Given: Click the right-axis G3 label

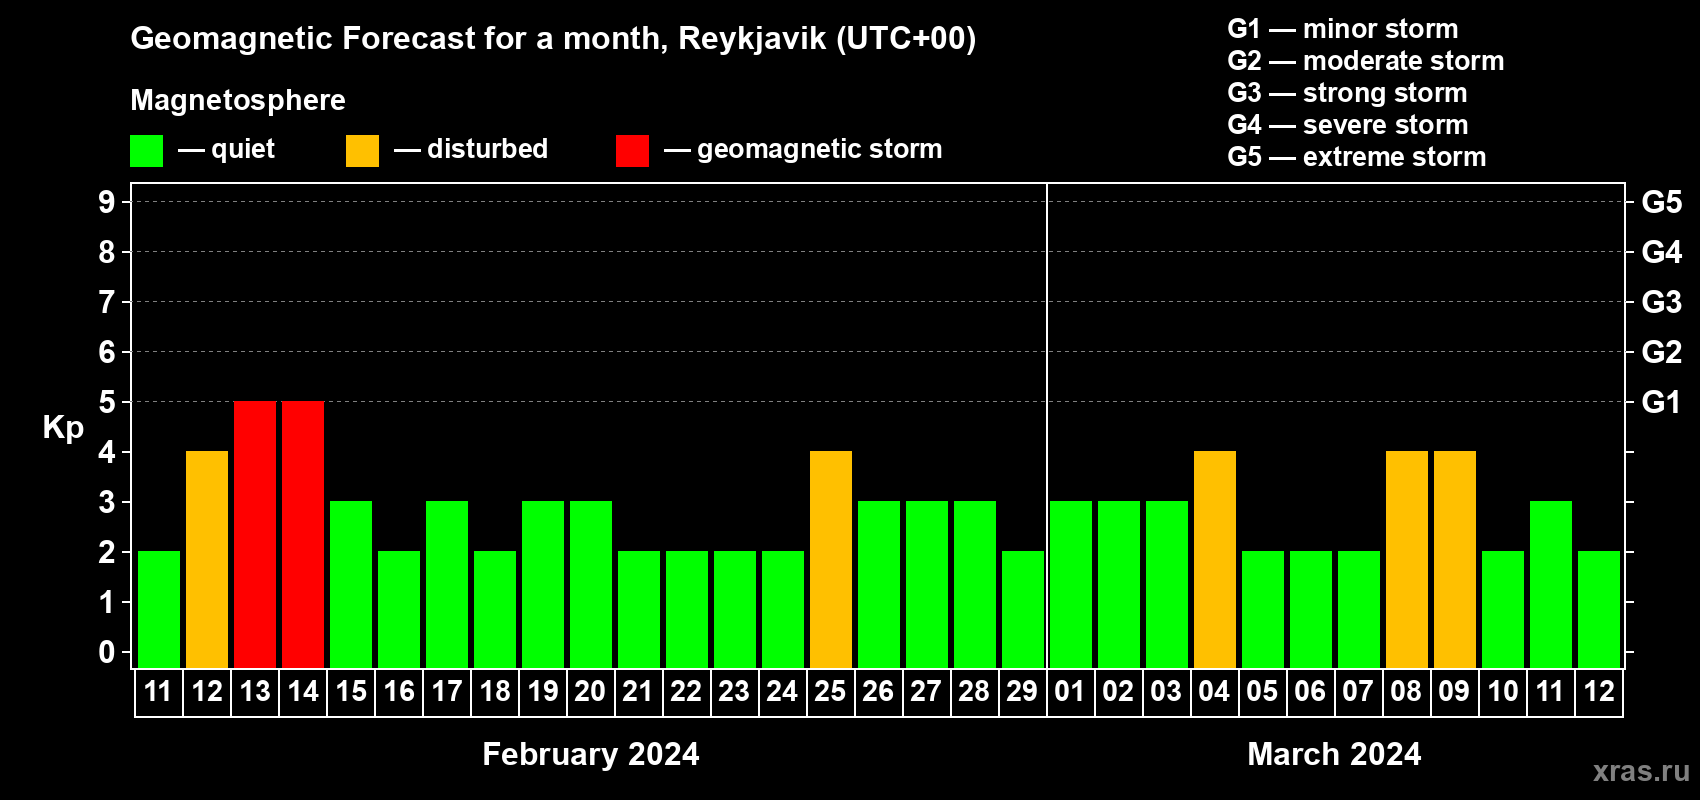Looking at the screenshot, I should point(1662,302).
